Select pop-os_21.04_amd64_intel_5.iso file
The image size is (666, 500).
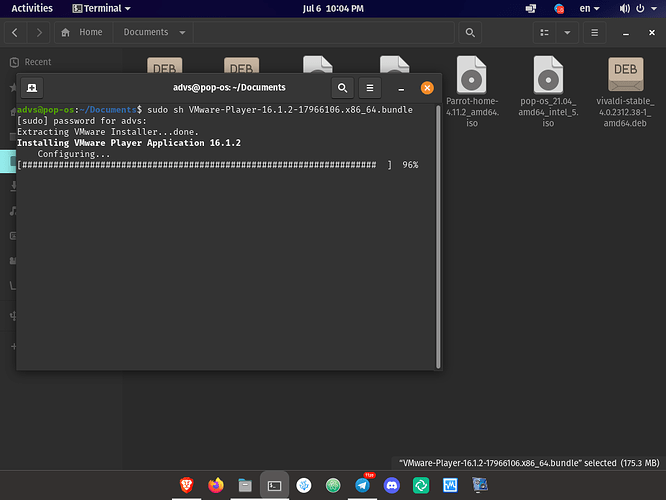[548, 92]
